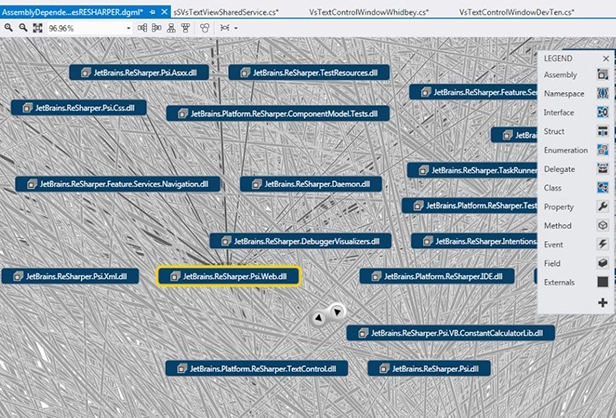
Task: Apply quick clusters layout icon
Action: point(205,28)
